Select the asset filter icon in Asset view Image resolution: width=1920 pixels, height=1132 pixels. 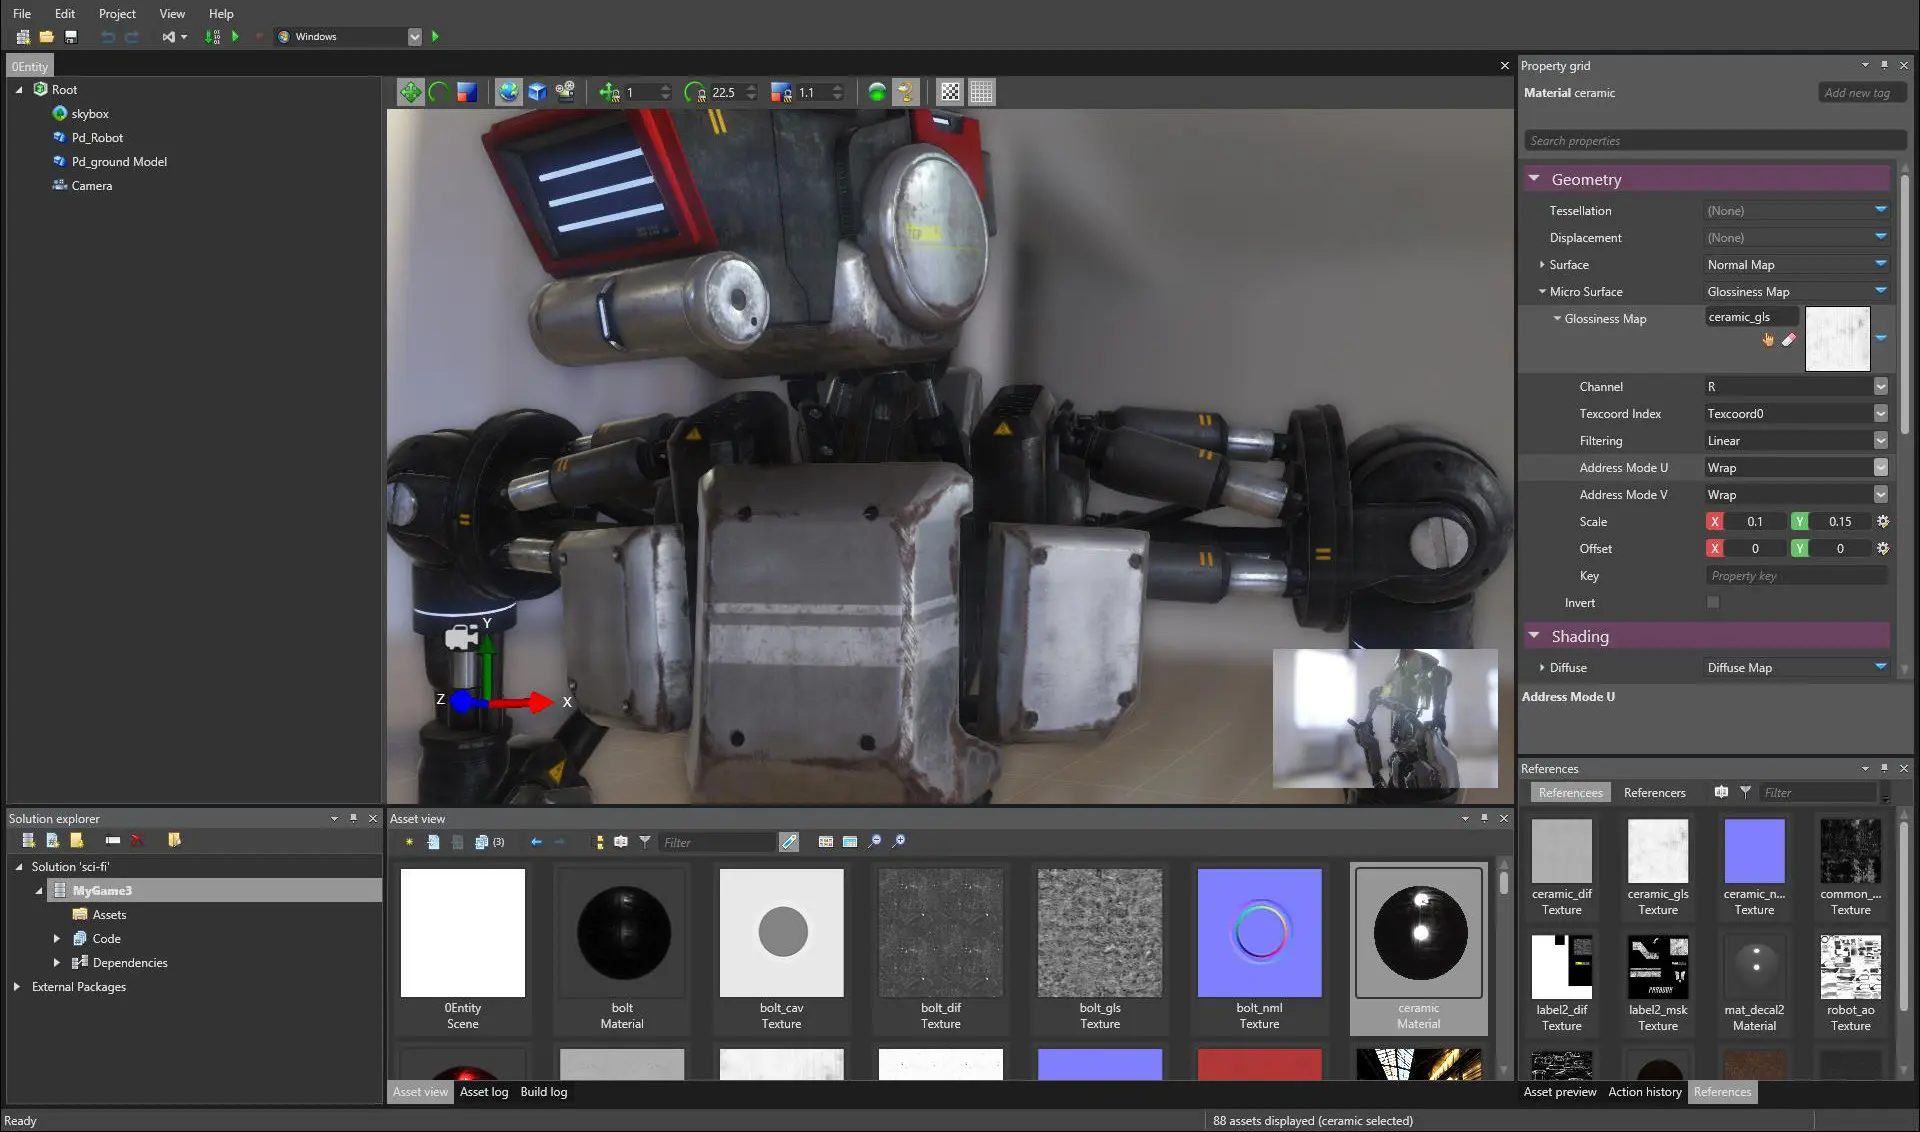643,841
